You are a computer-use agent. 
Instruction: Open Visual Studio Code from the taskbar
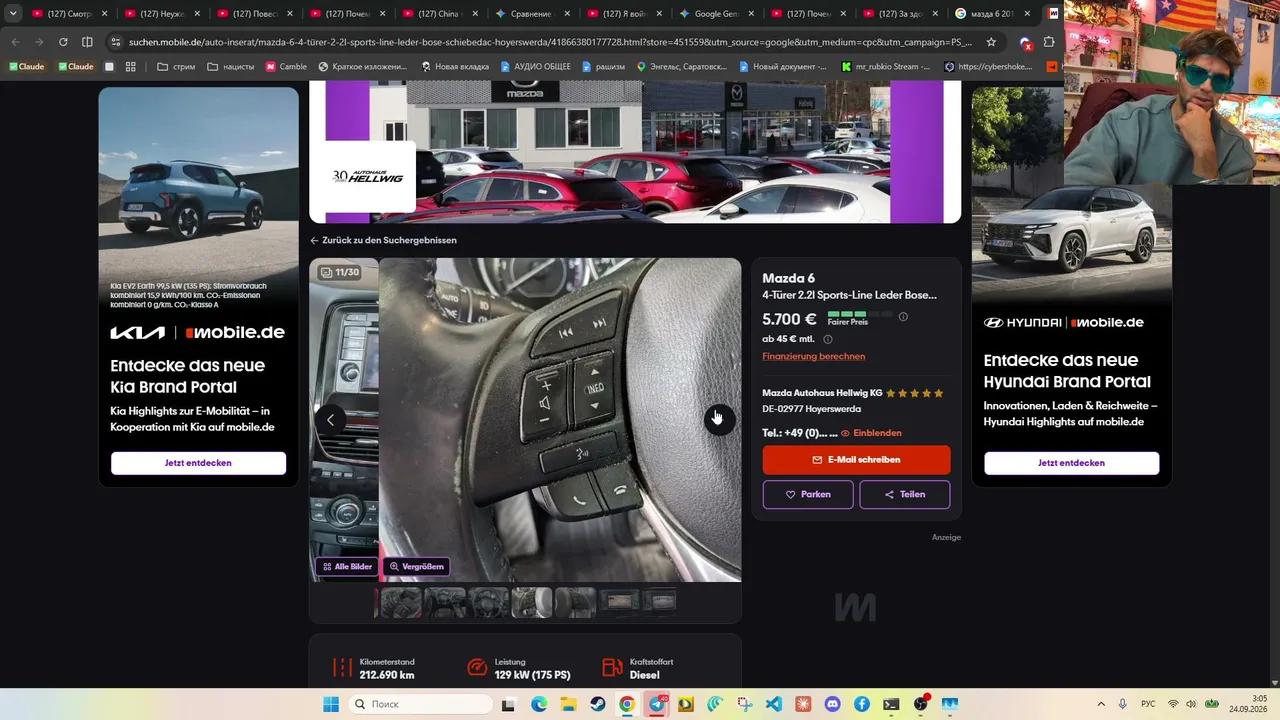coord(773,704)
